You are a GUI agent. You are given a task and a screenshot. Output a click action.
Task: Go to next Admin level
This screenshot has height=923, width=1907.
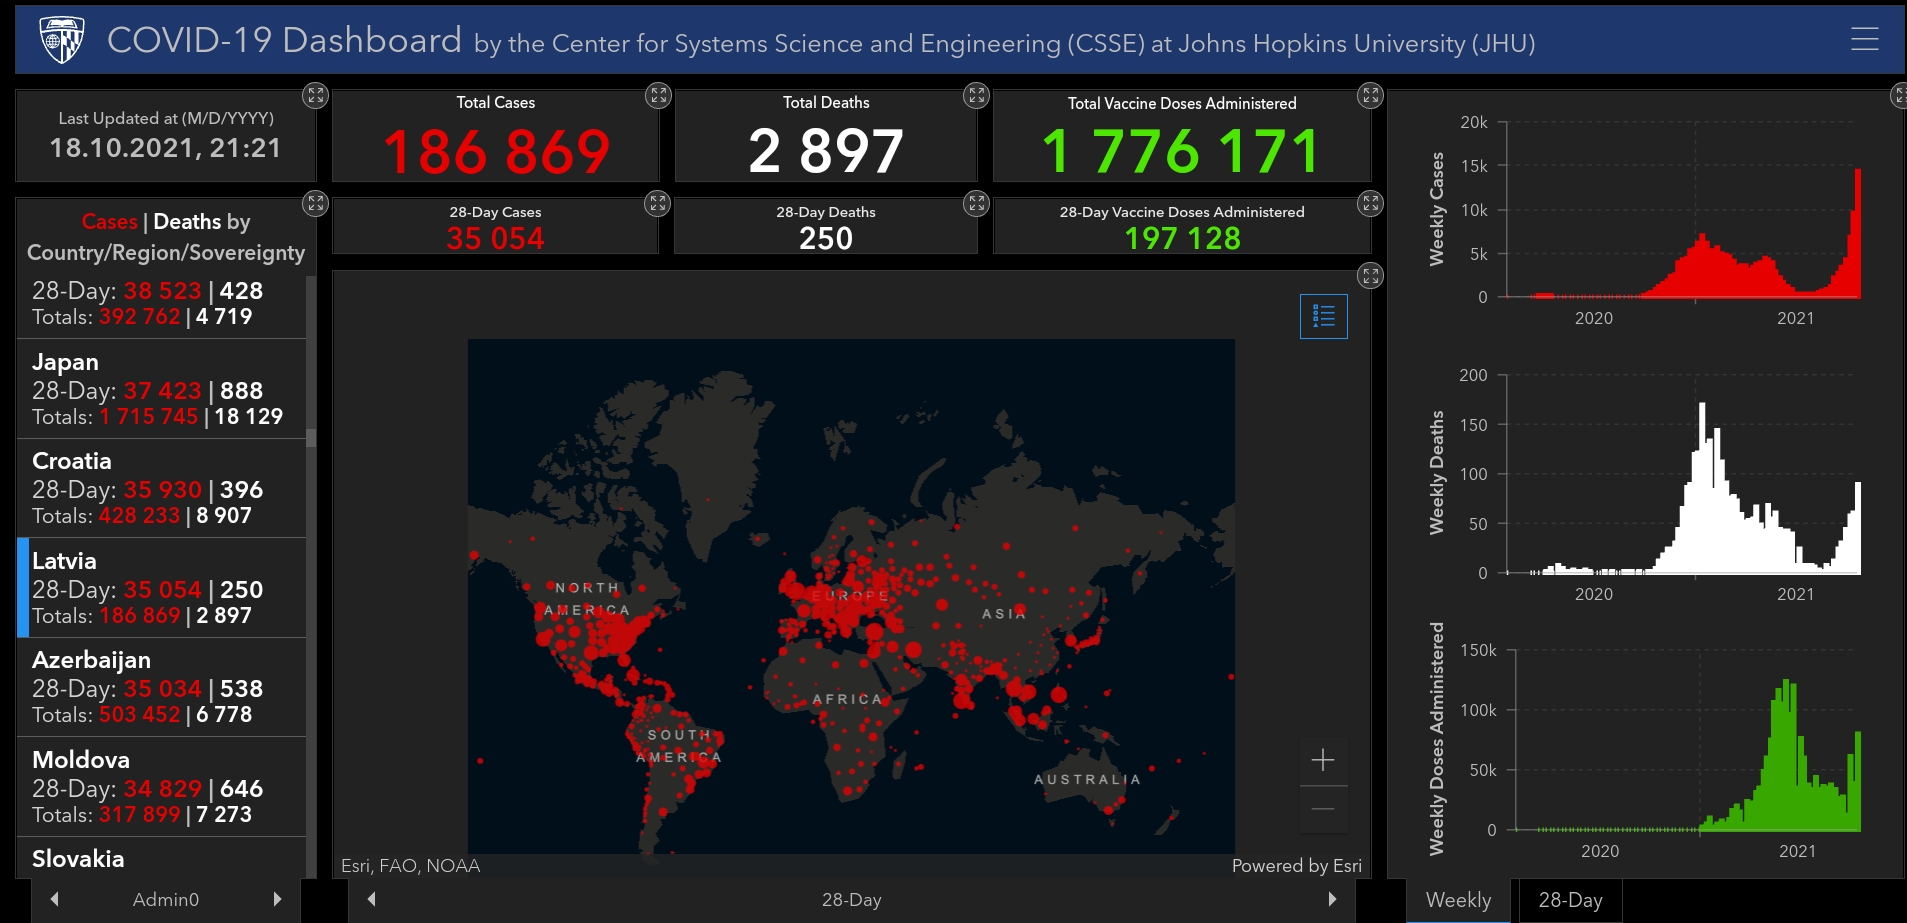[x=277, y=899]
